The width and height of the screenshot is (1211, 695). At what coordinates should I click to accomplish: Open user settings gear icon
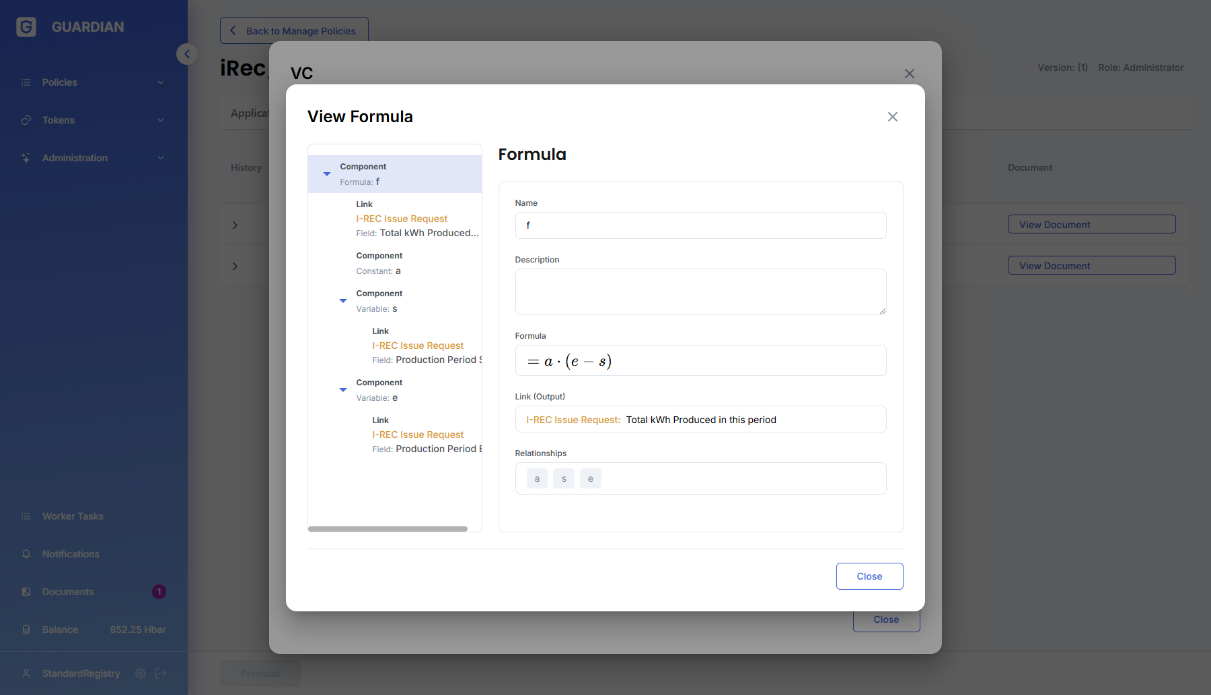[x=141, y=673]
